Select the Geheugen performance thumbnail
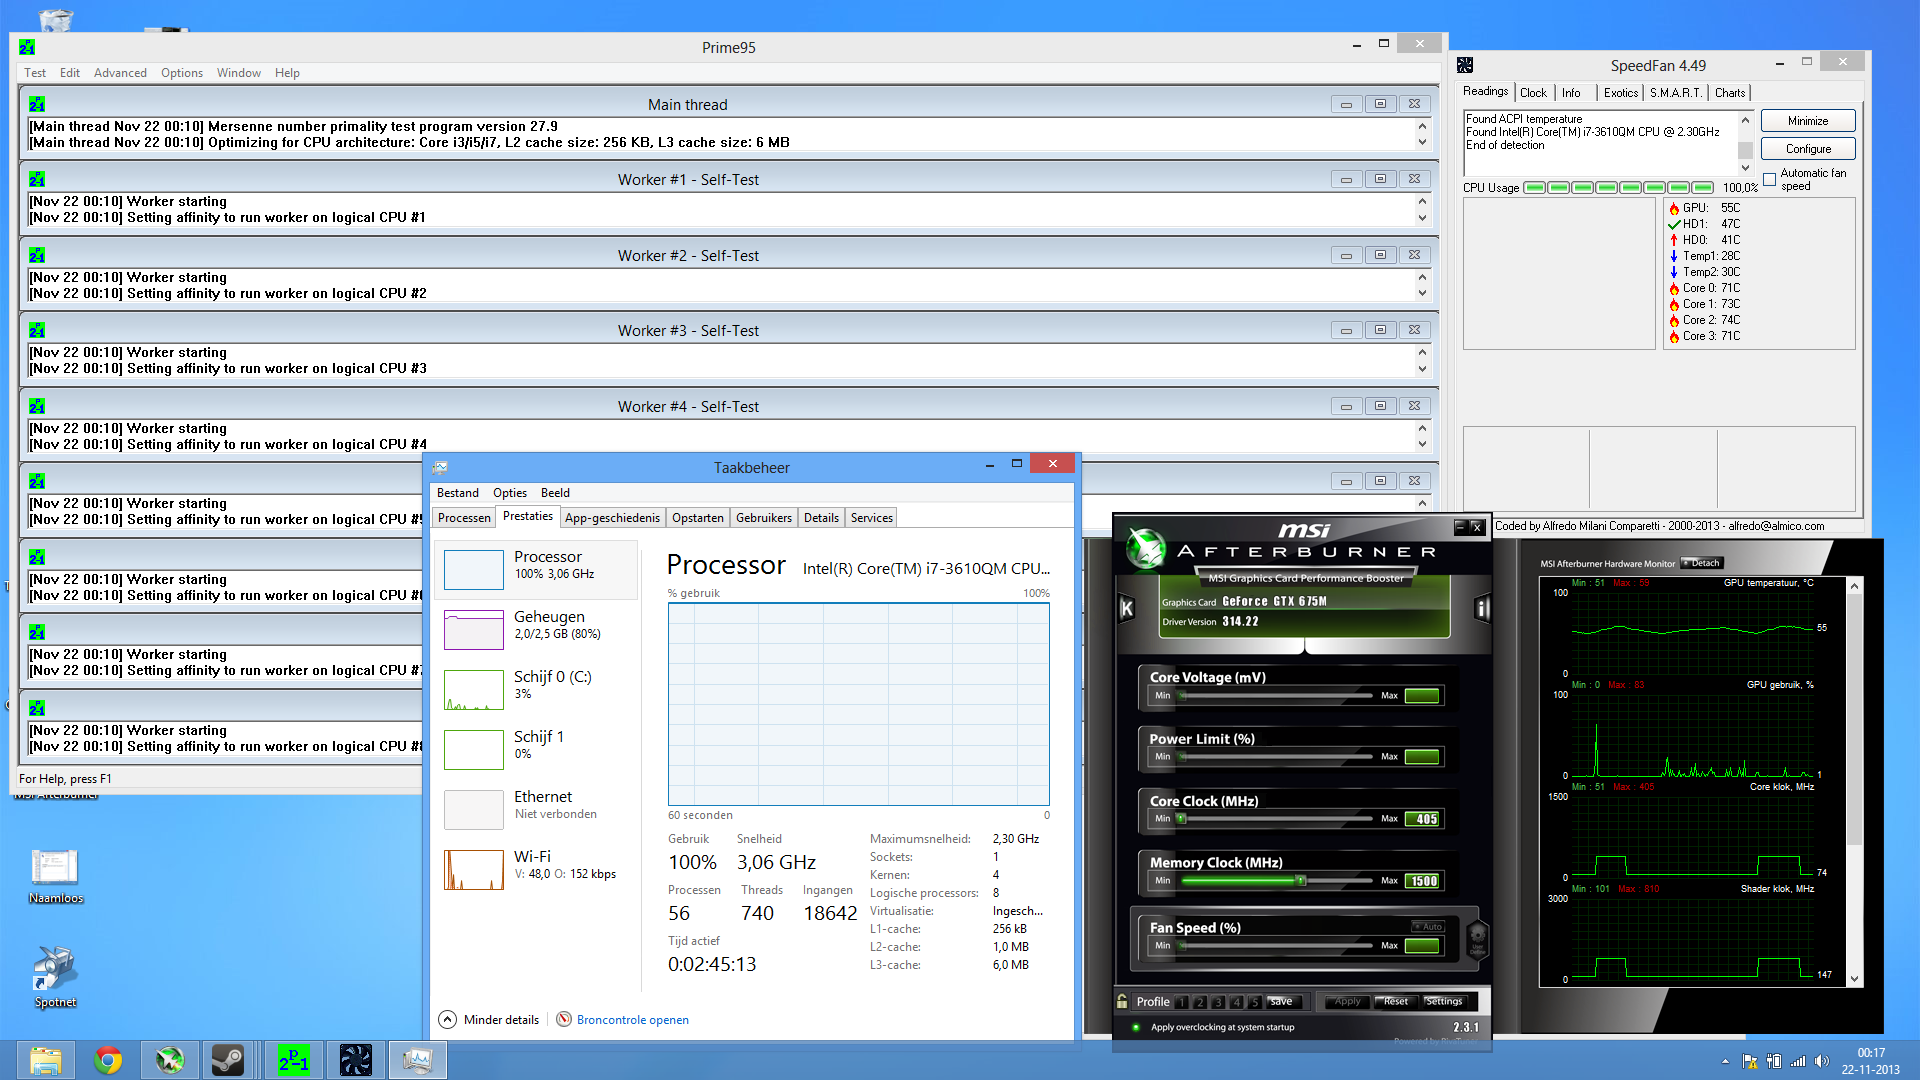The image size is (1920, 1080). (474, 630)
